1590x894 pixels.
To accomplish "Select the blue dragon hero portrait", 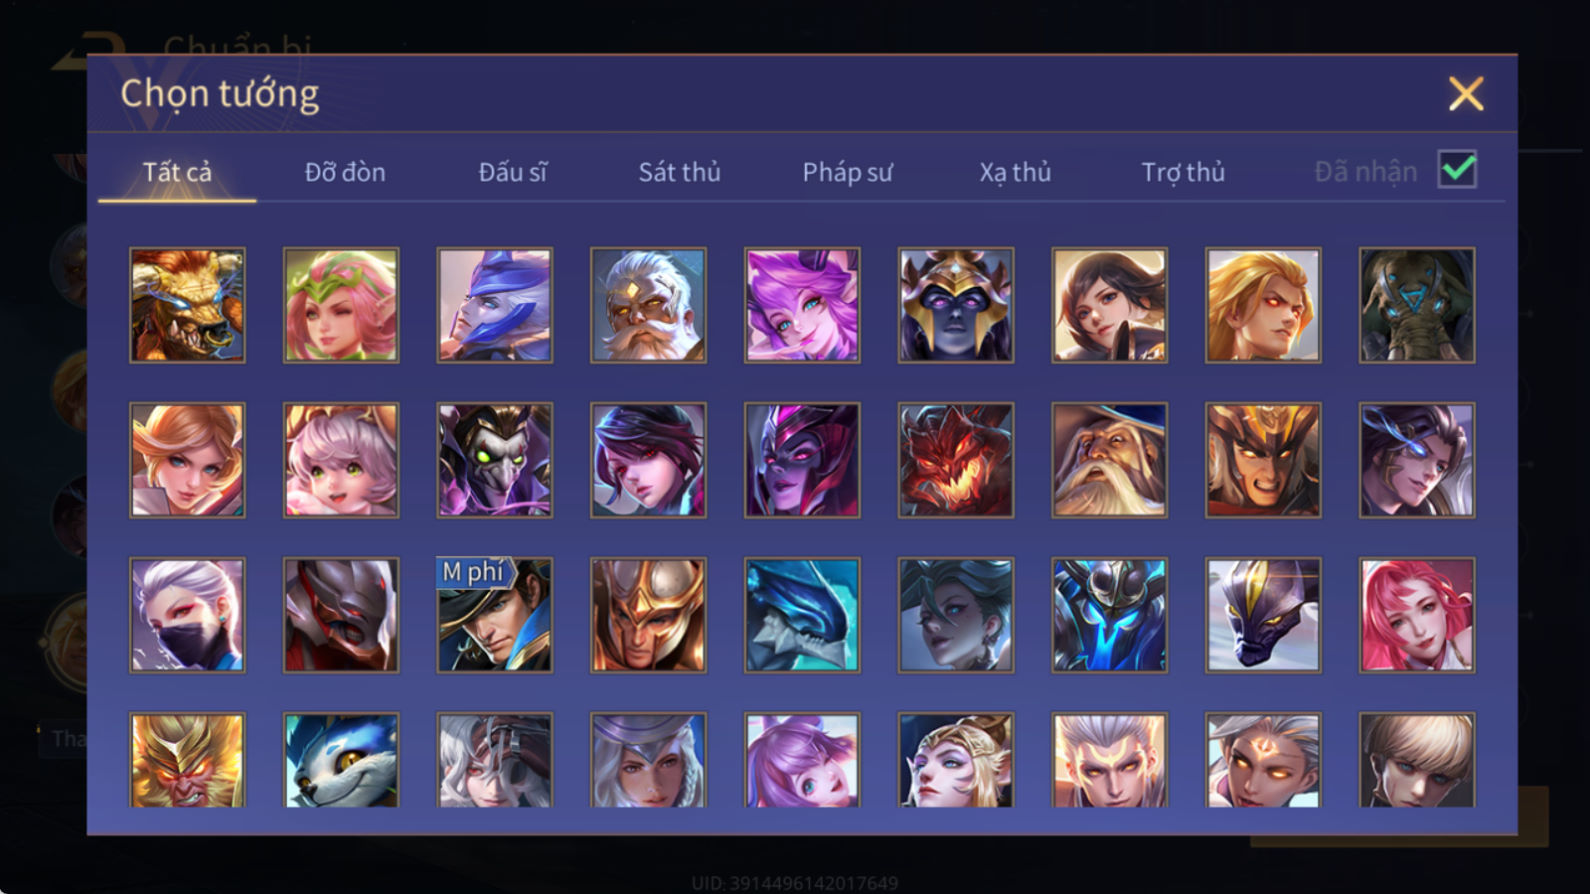I will pyautogui.click(x=802, y=615).
